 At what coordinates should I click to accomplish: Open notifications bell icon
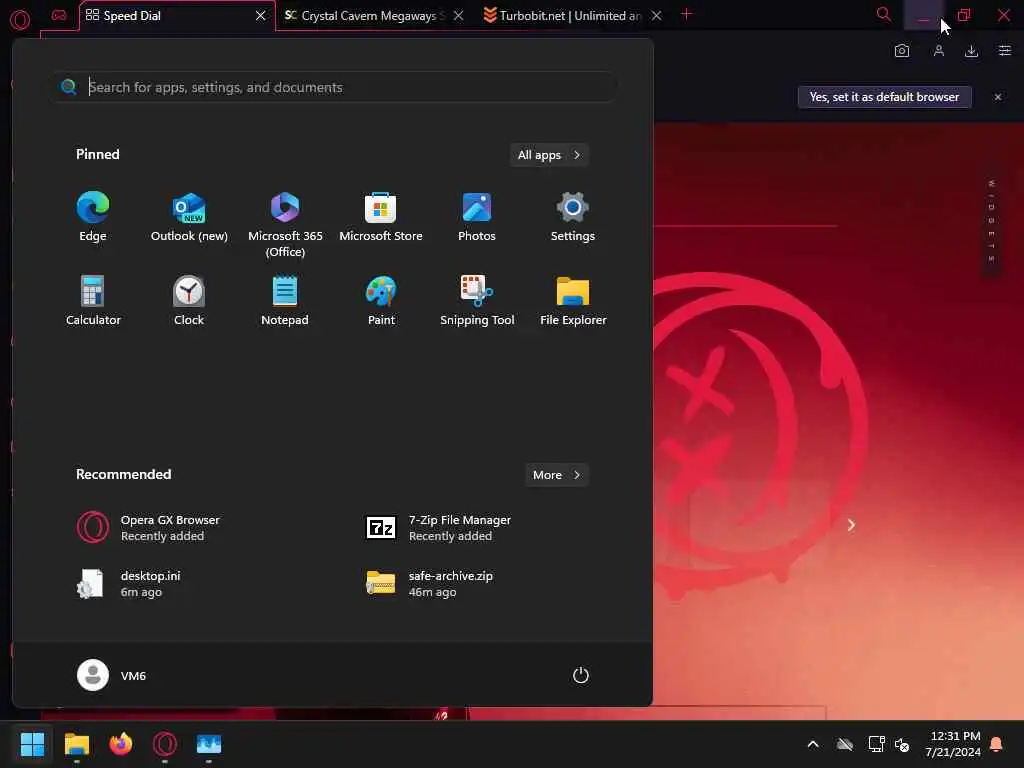click(997, 744)
